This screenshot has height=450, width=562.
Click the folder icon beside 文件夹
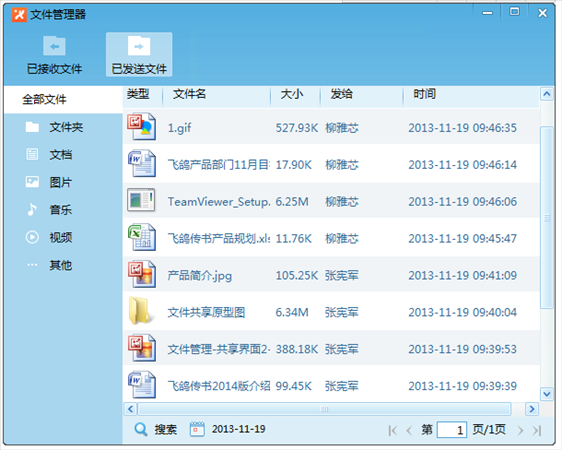(x=32, y=127)
